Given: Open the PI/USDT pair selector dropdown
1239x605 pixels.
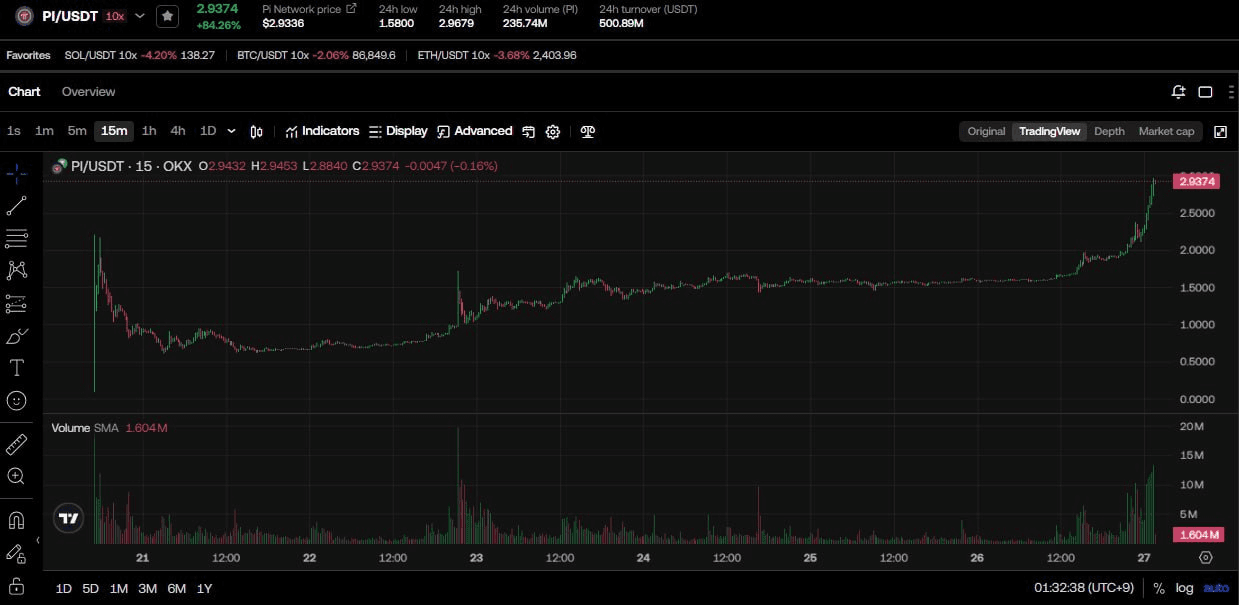Looking at the screenshot, I should [140, 16].
